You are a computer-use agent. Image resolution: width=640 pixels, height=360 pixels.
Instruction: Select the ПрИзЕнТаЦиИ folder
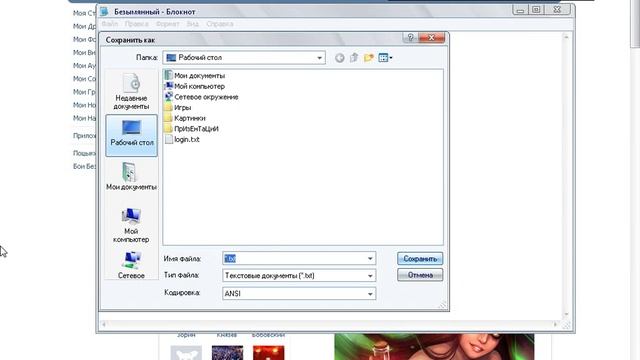(191, 129)
